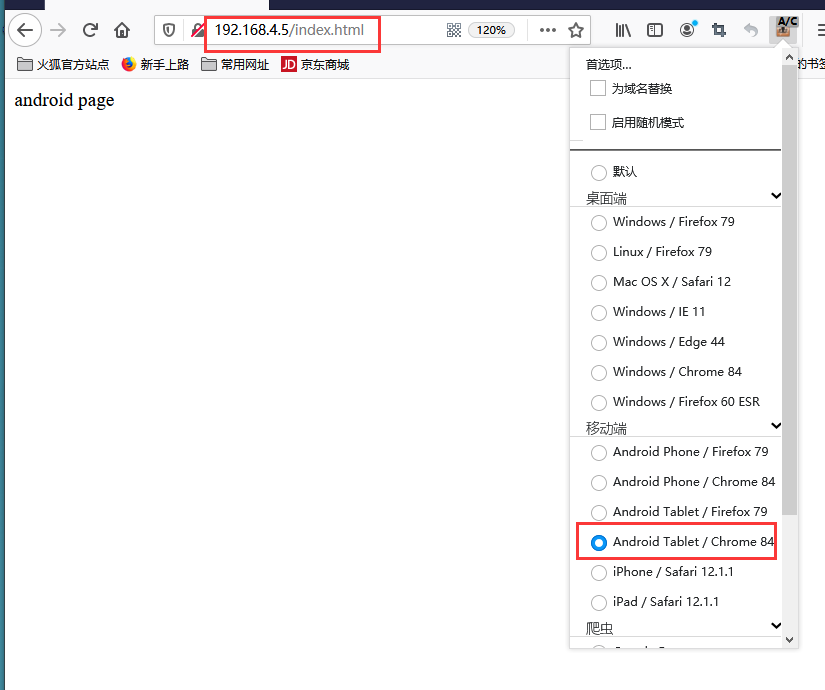Open the Library bookmarks and history
This screenshot has height=690, width=825.
coord(623,30)
